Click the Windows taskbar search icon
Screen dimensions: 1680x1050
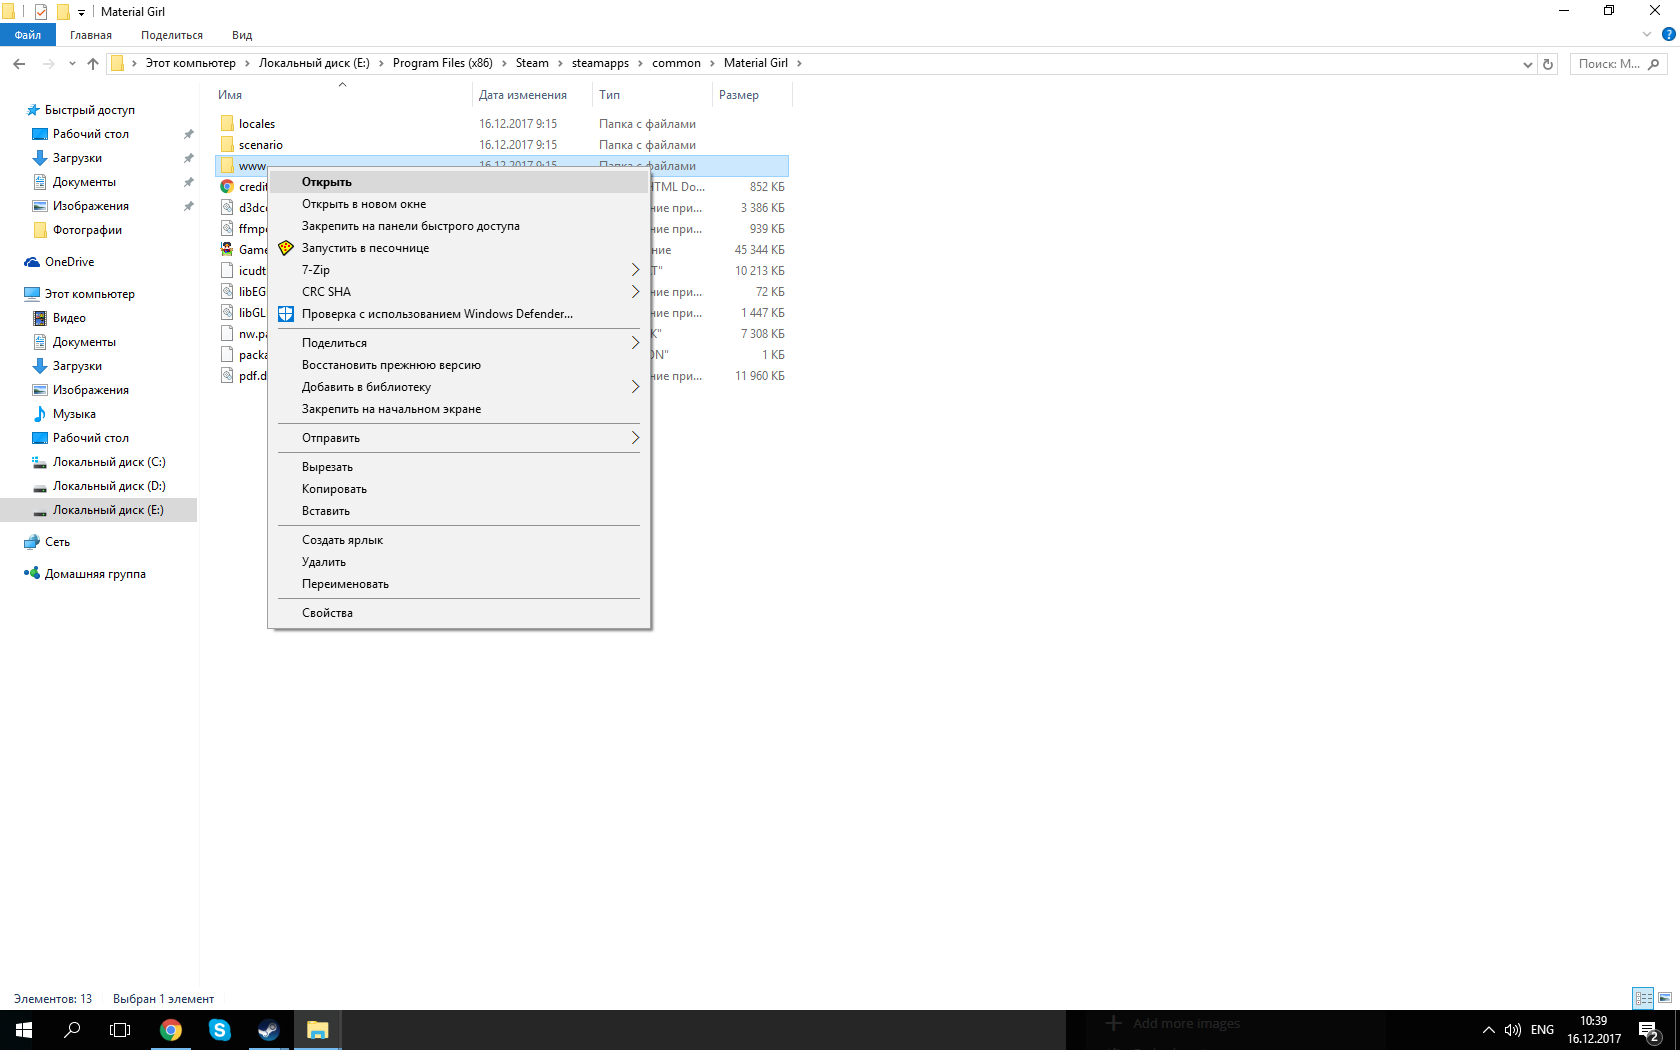click(x=72, y=1030)
